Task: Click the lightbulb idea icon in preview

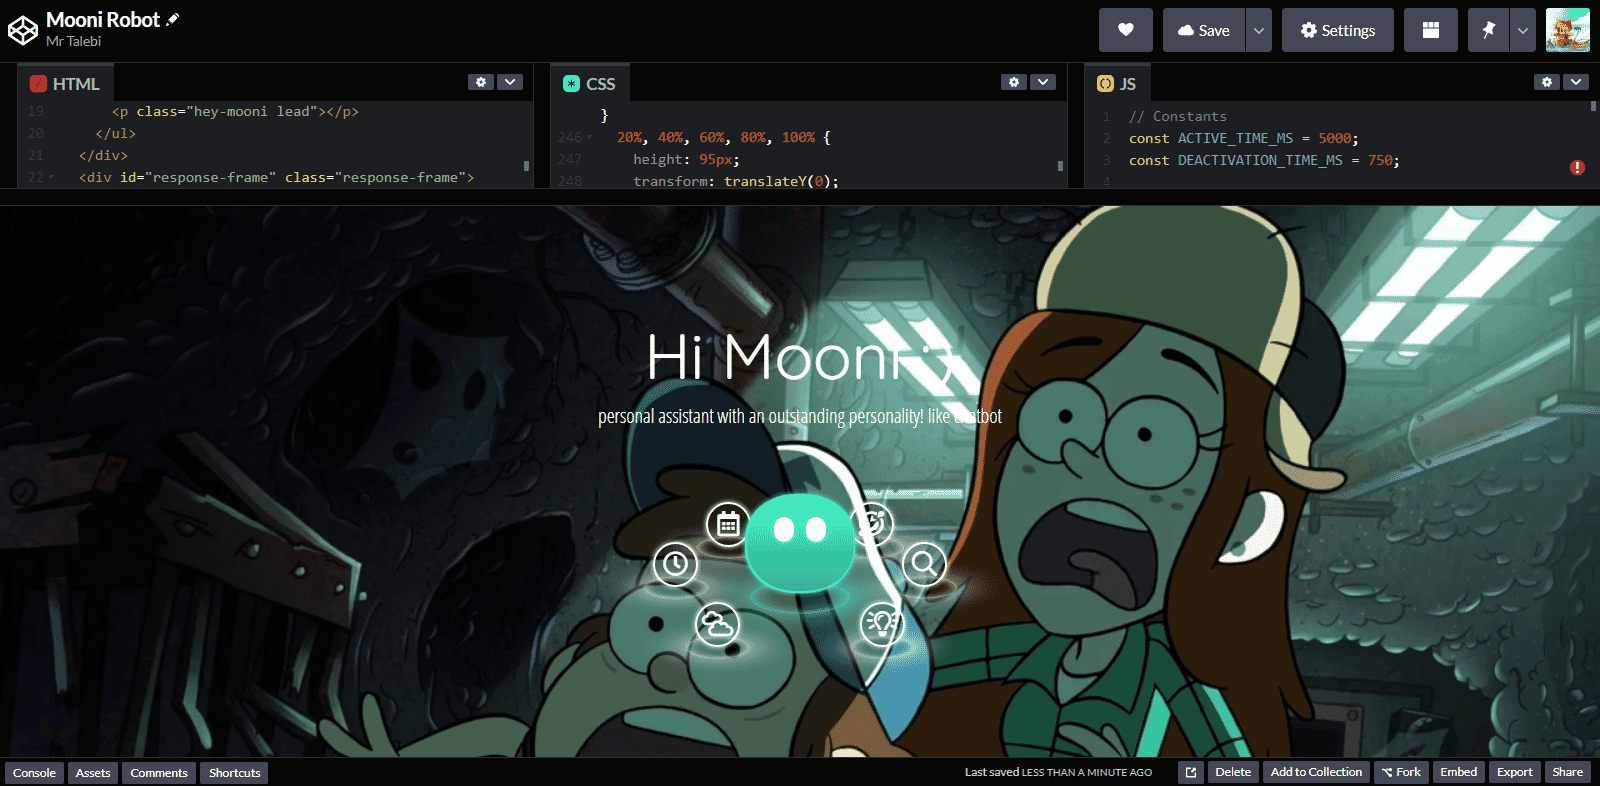Action: (881, 624)
